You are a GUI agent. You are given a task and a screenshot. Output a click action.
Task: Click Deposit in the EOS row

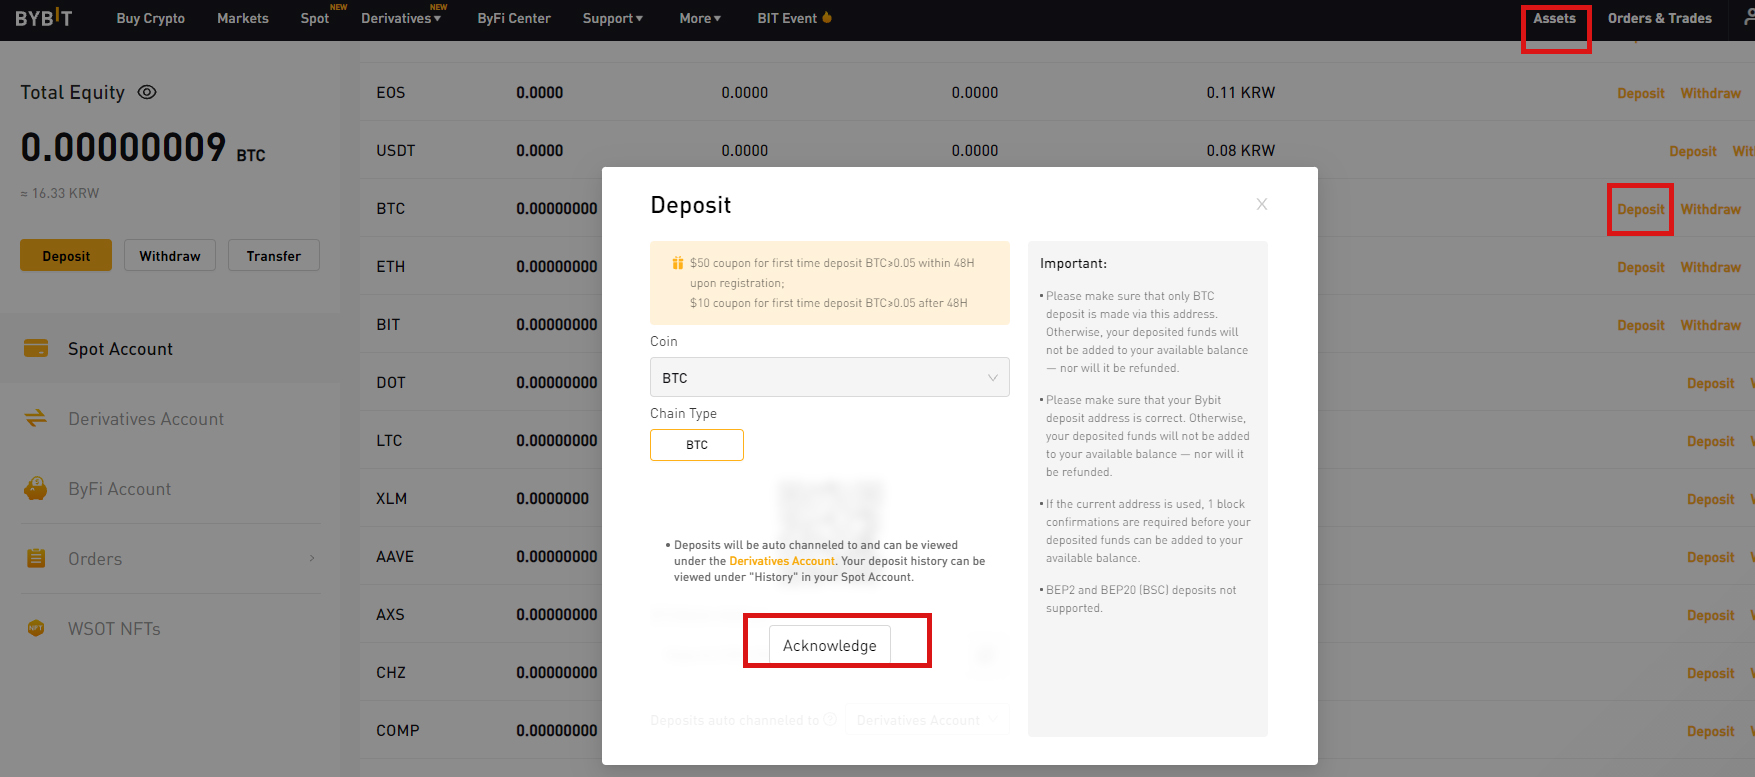[x=1641, y=93]
